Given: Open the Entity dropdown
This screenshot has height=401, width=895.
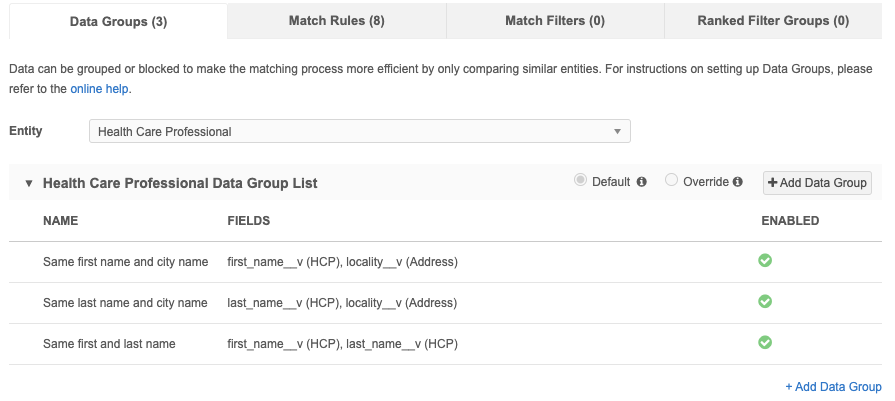Looking at the screenshot, I should pyautogui.click(x=359, y=132).
